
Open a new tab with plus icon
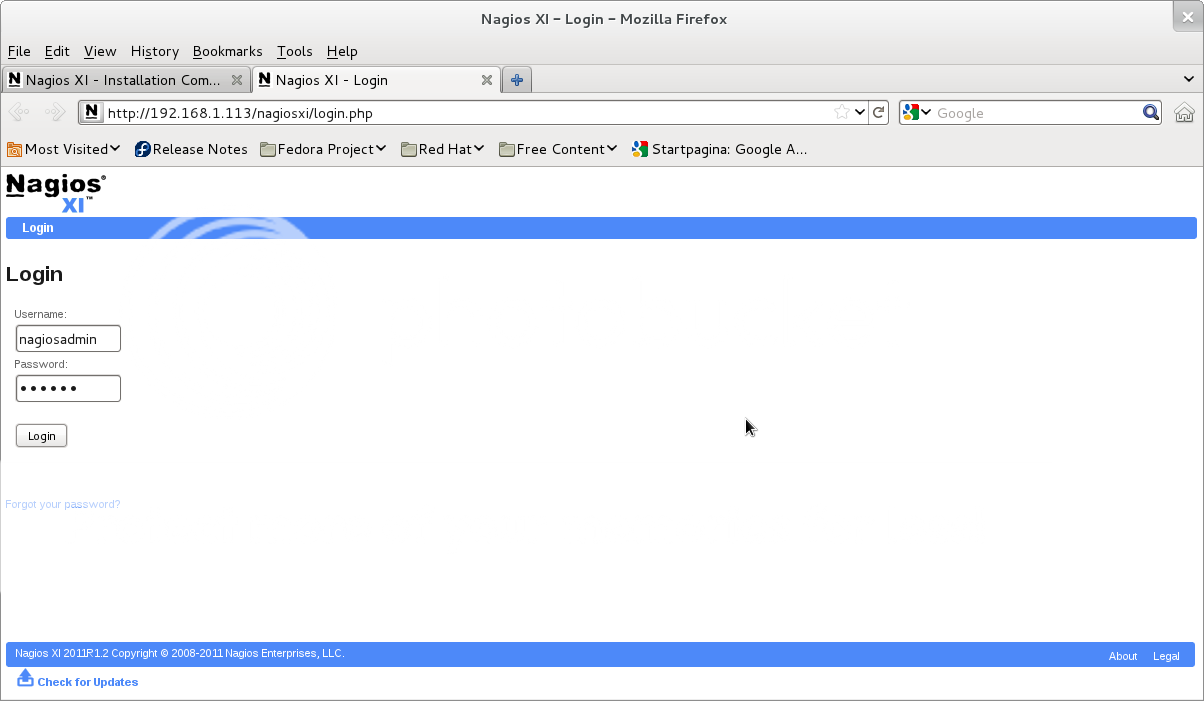coord(517,80)
